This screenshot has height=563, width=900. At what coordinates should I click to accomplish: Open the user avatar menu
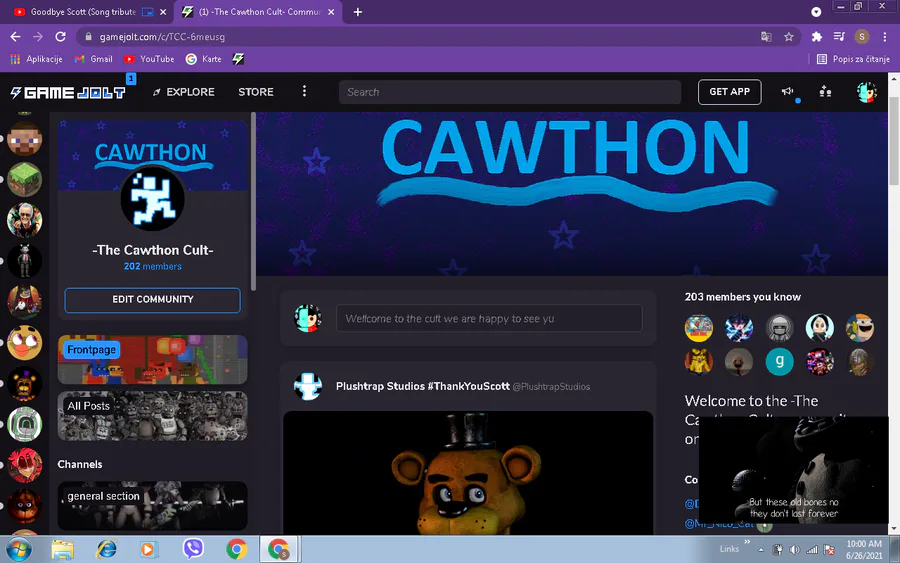pos(866,92)
